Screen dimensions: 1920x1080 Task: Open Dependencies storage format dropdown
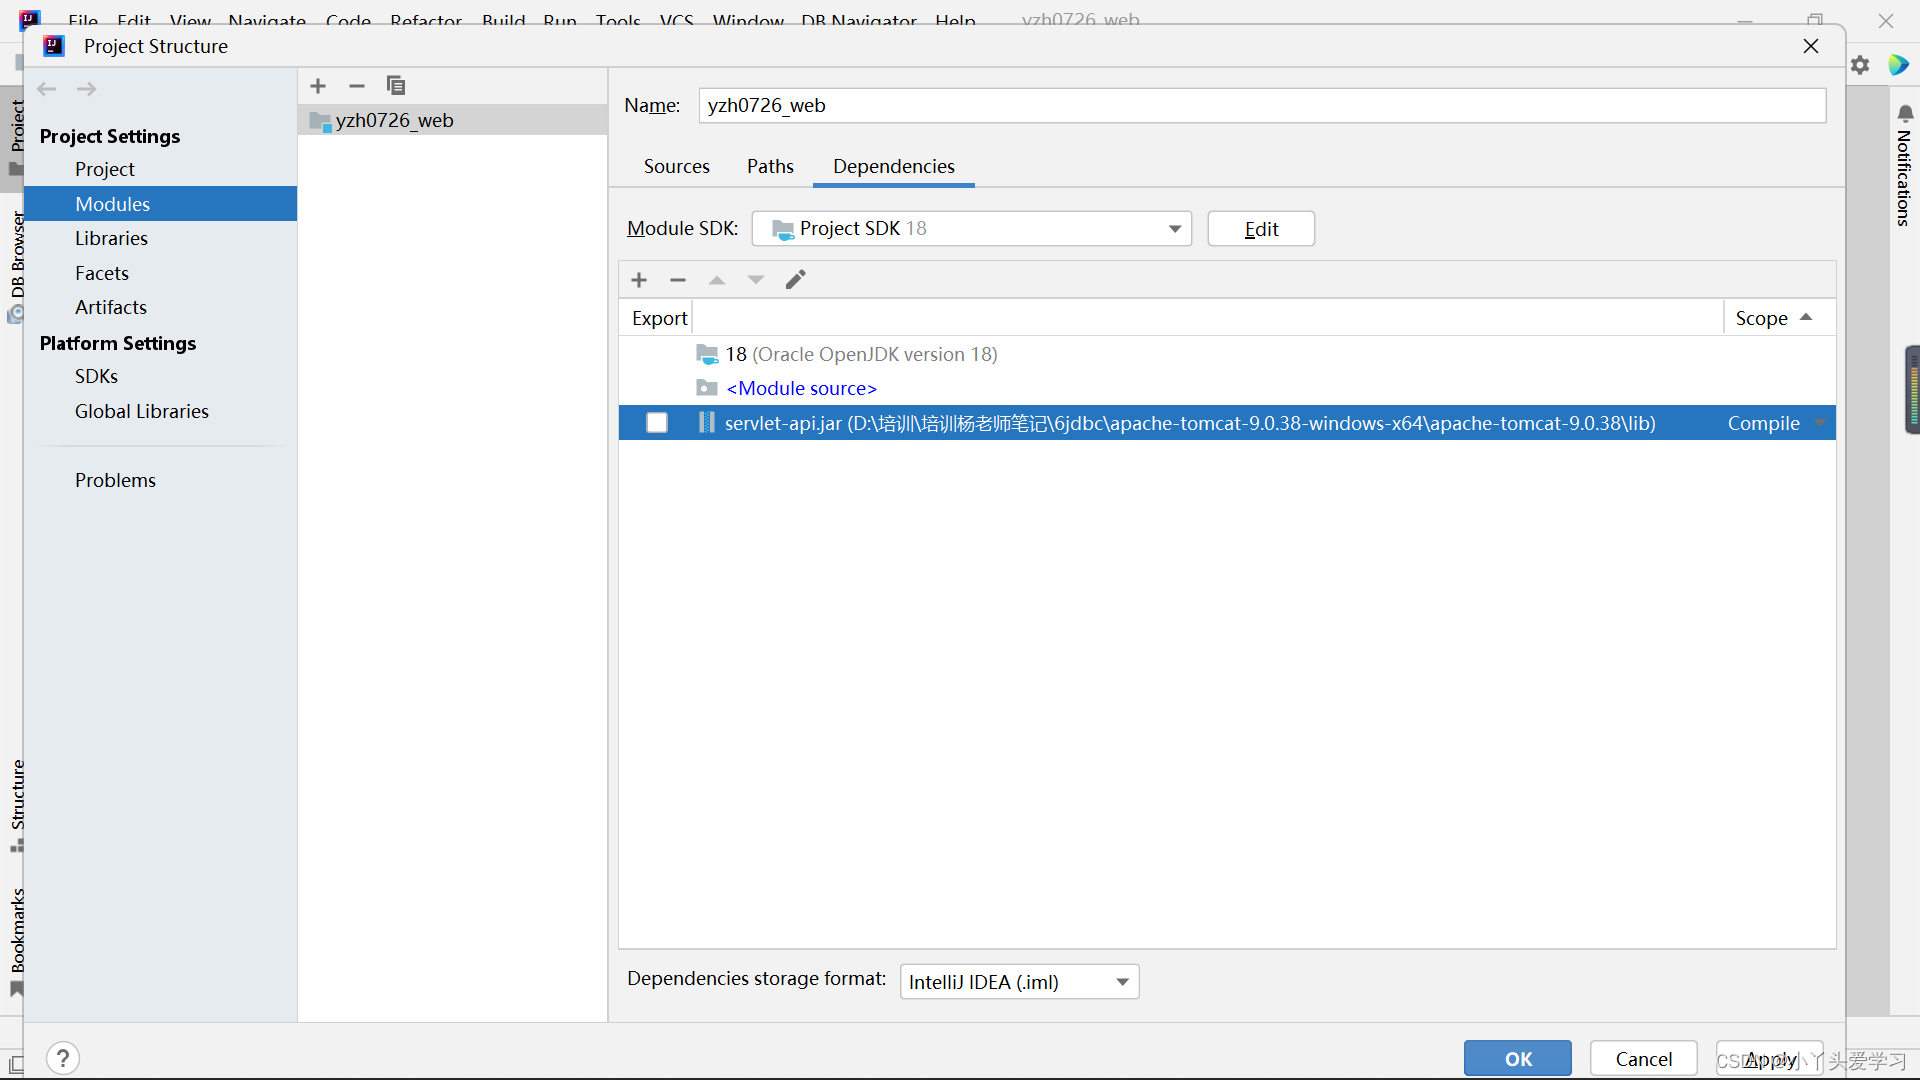click(x=1020, y=982)
